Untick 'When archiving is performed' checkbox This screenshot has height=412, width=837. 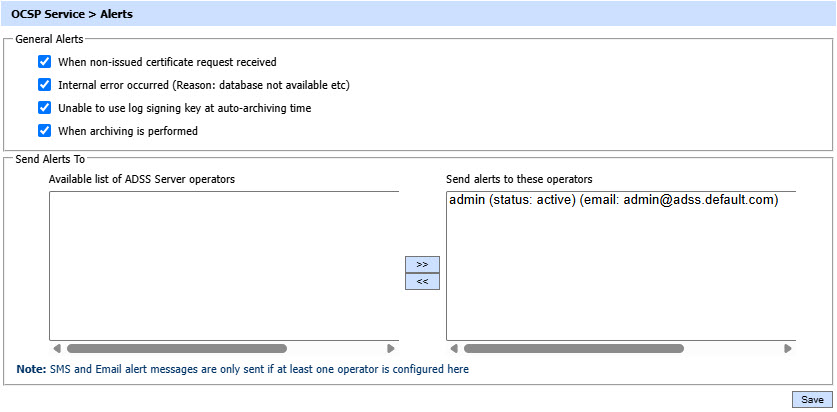tap(44, 131)
